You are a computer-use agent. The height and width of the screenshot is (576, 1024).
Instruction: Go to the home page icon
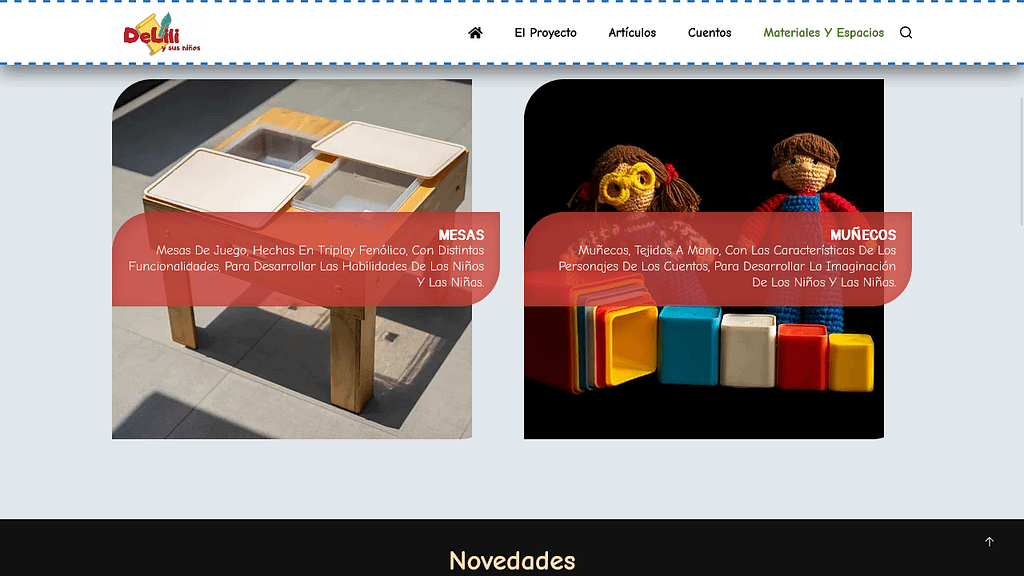click(x=475, y=33)
